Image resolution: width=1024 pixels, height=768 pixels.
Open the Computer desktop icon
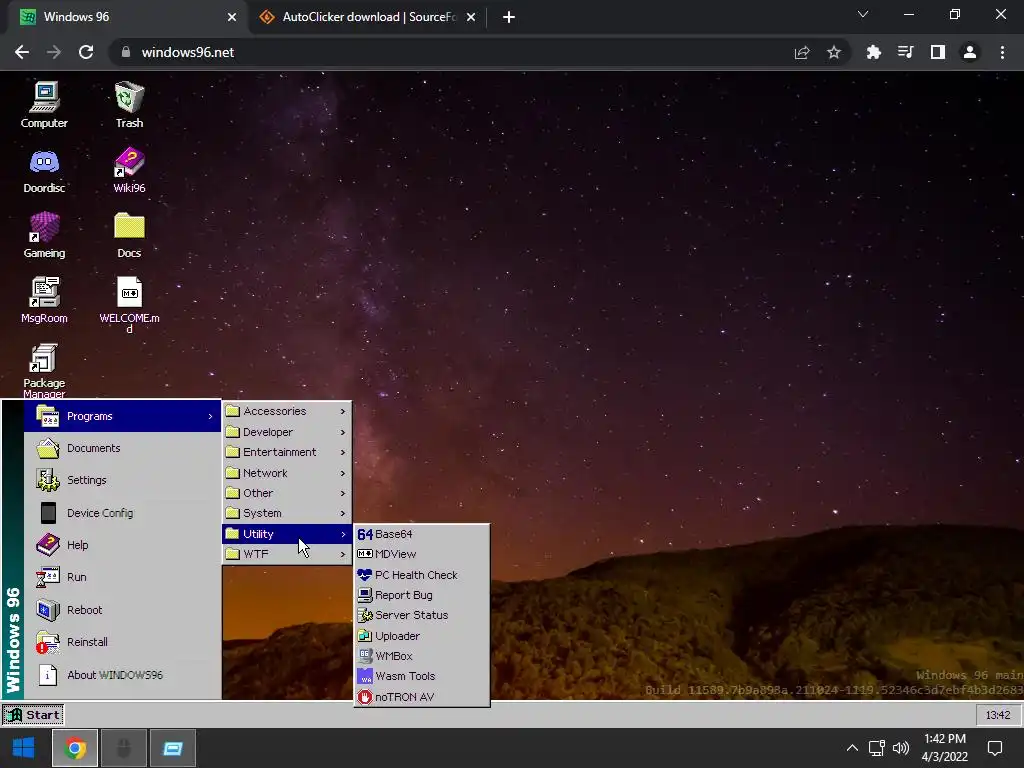point(44,104)
